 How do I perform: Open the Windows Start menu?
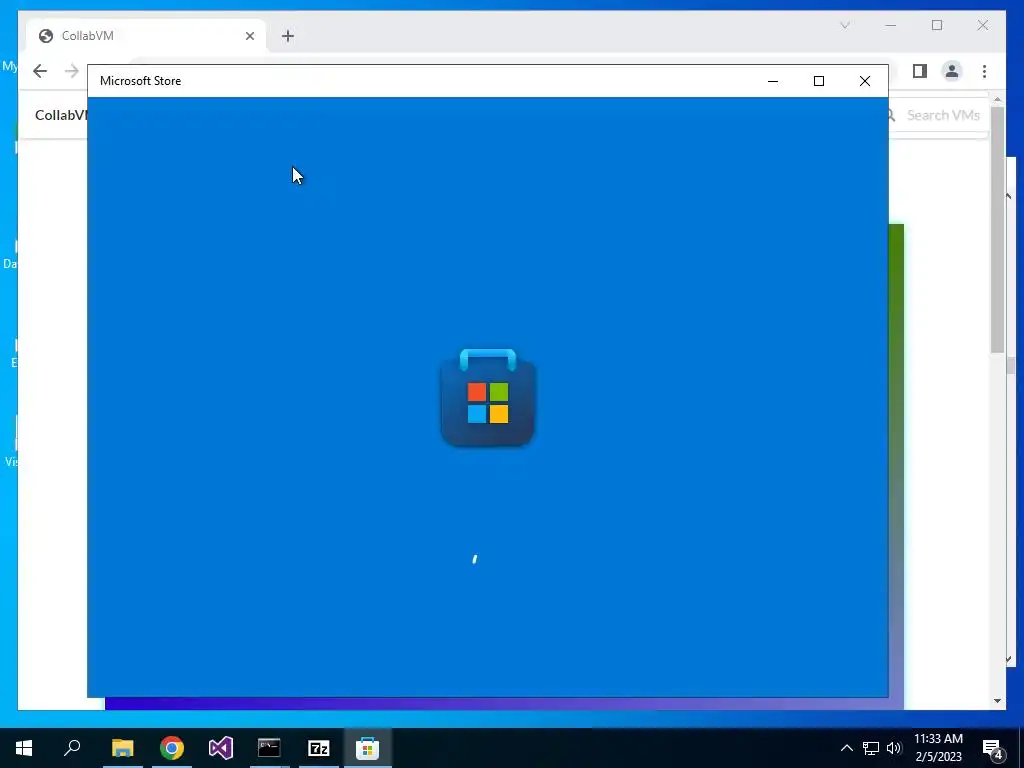point(24,748)
